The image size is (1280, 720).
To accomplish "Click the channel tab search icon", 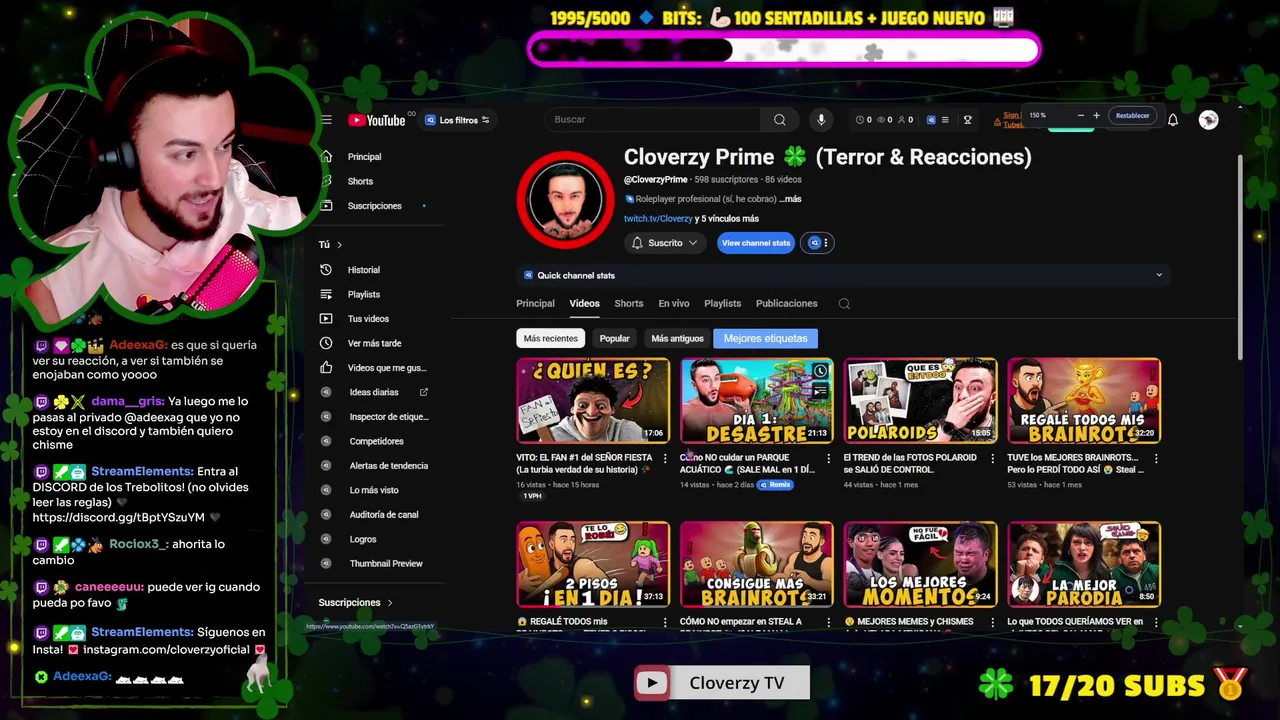I will pos(844,304).
